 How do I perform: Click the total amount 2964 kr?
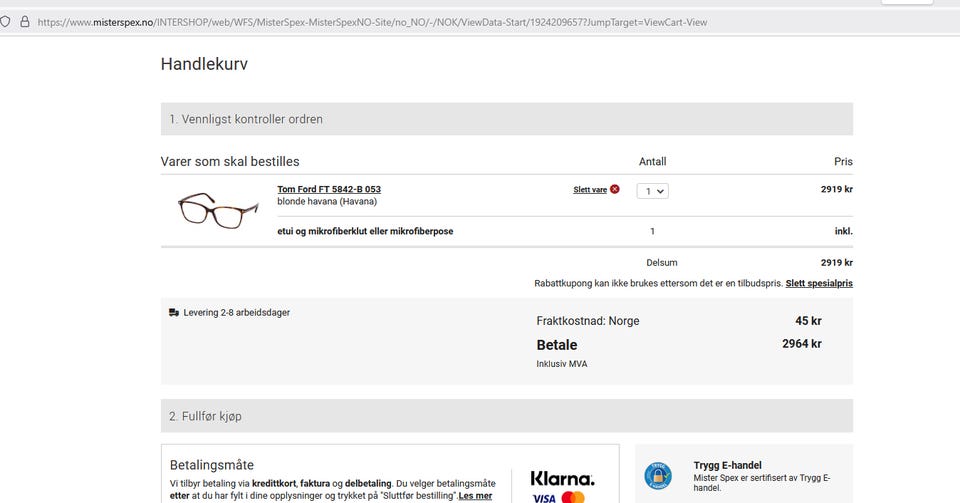click(801, 344)
